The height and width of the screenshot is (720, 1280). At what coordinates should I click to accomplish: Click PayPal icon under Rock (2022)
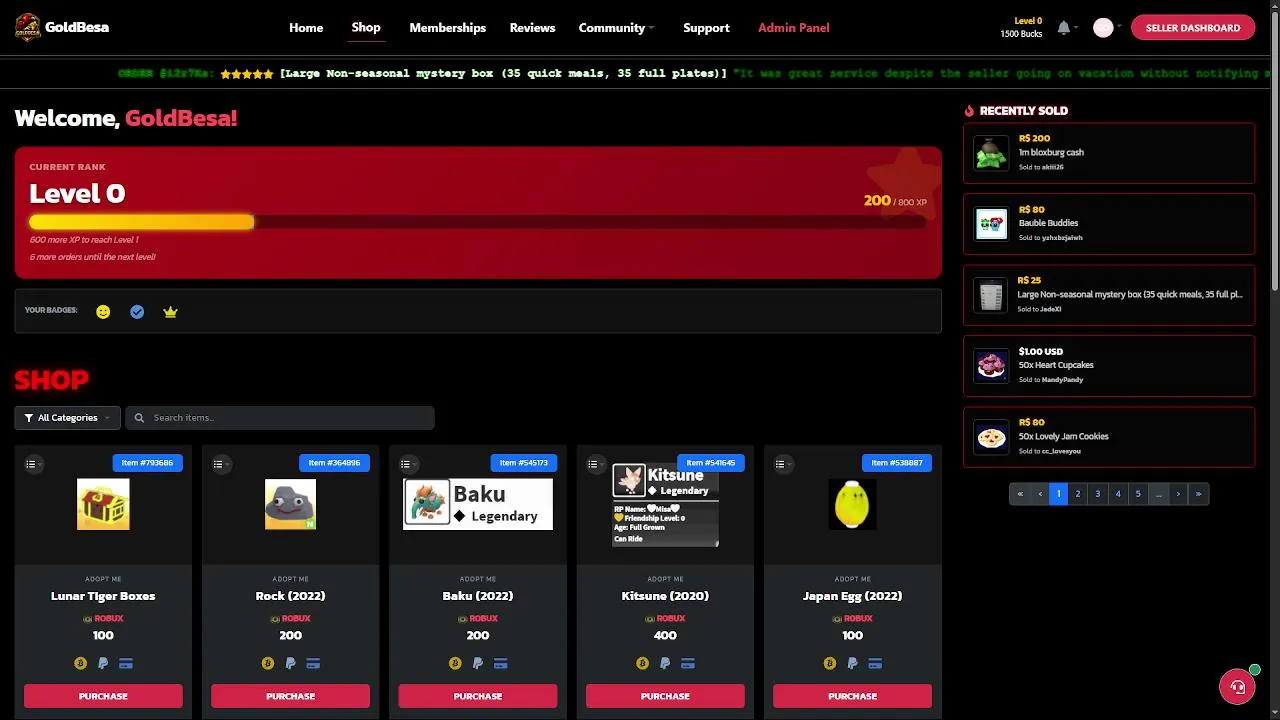[x=290, y=663]
